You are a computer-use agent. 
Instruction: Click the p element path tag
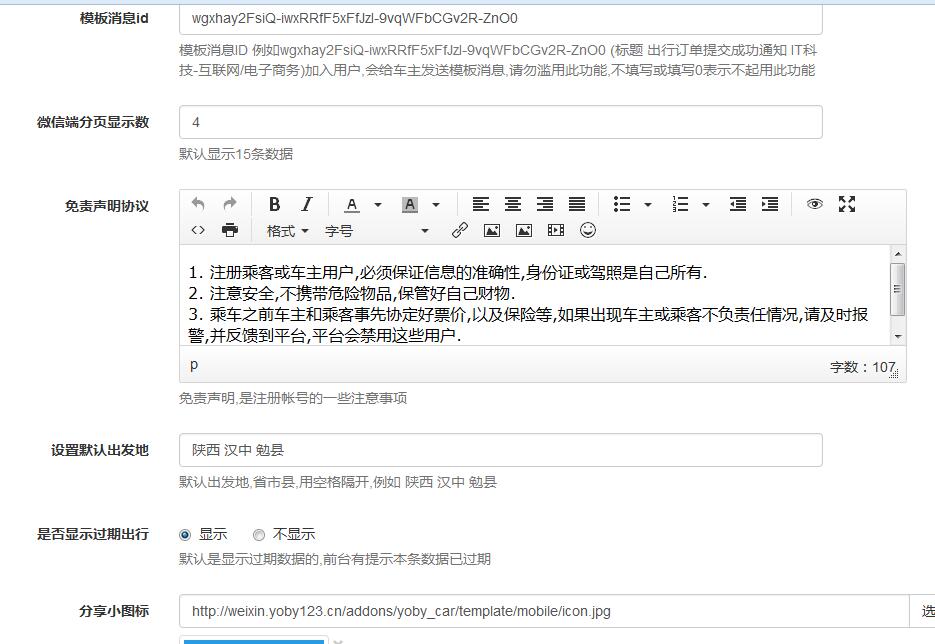pos(194,364)
